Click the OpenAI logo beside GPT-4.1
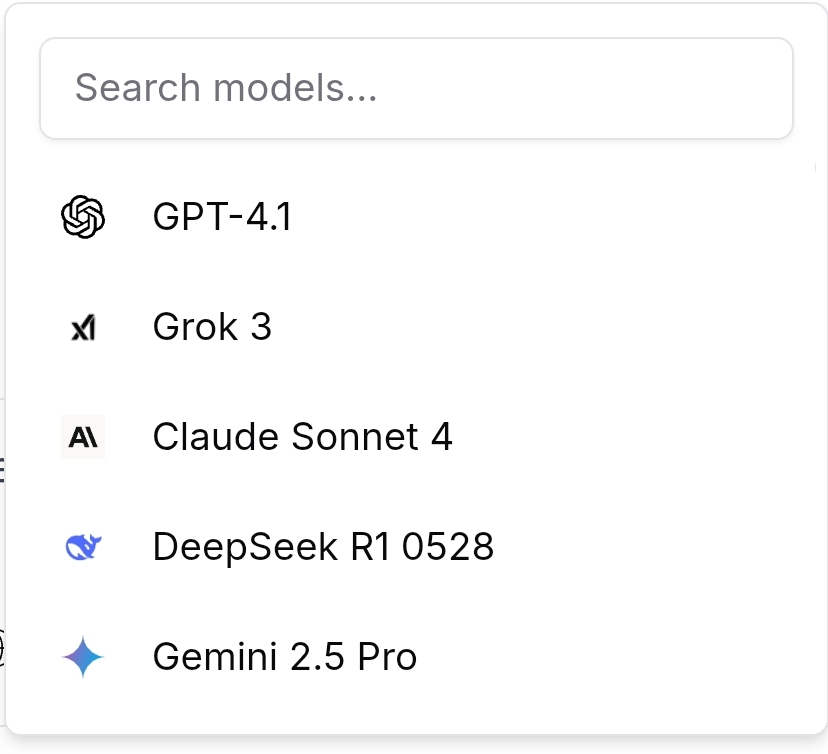This screenshot has width=828, height=754. point(83,217)
